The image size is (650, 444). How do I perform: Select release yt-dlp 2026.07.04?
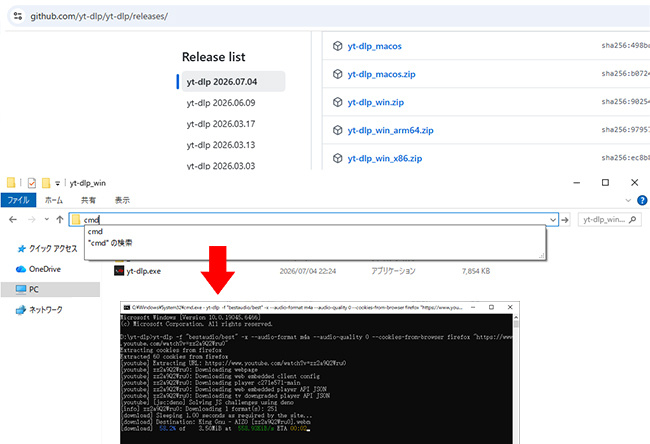pos(233,82)
